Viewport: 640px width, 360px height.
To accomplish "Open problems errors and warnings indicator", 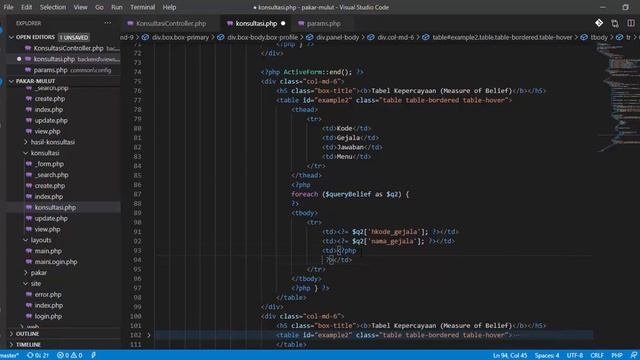I will click(x=69, y=355).
